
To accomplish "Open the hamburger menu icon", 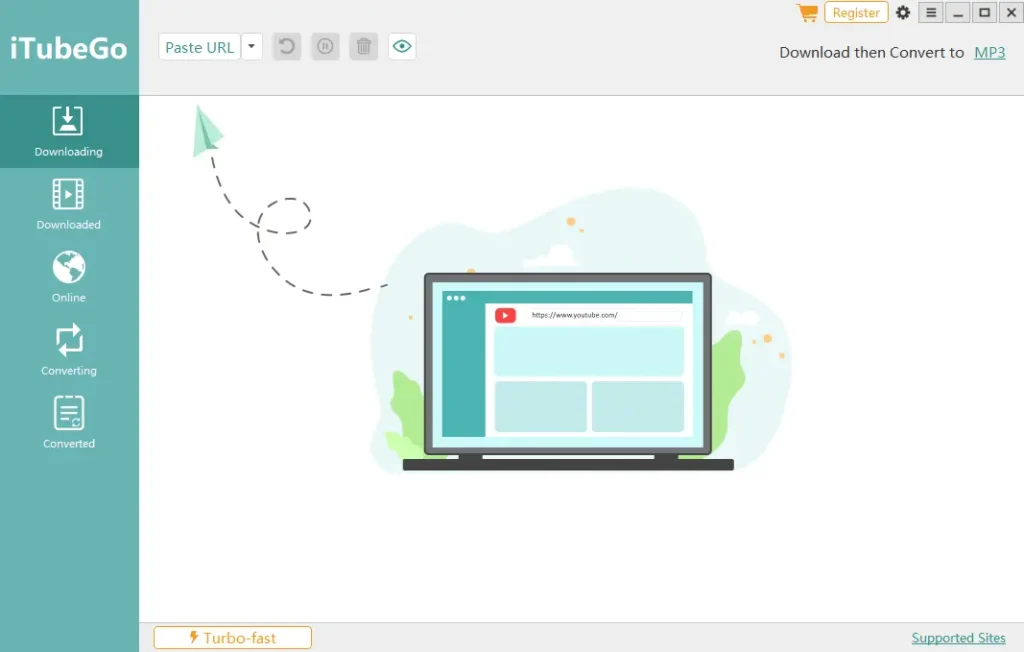I will 931,12.
